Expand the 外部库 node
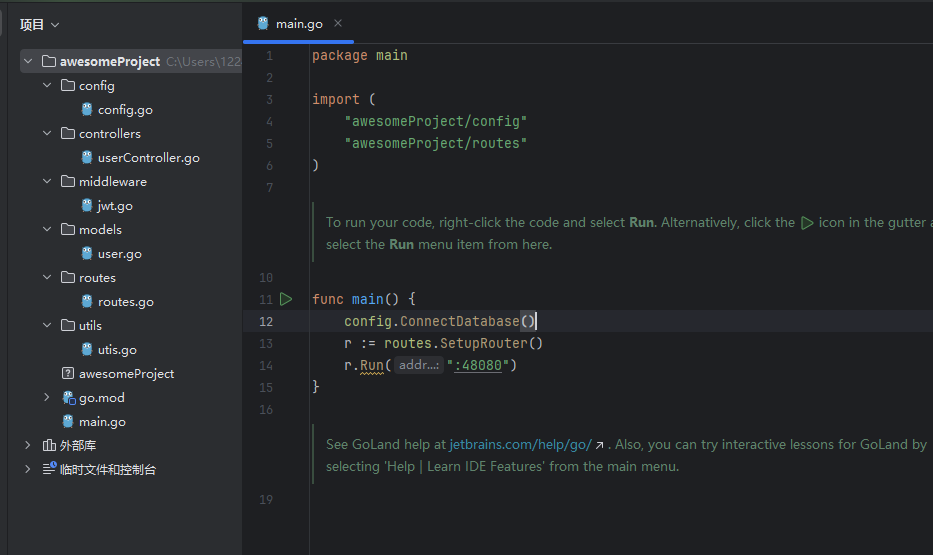 (28, 446)
